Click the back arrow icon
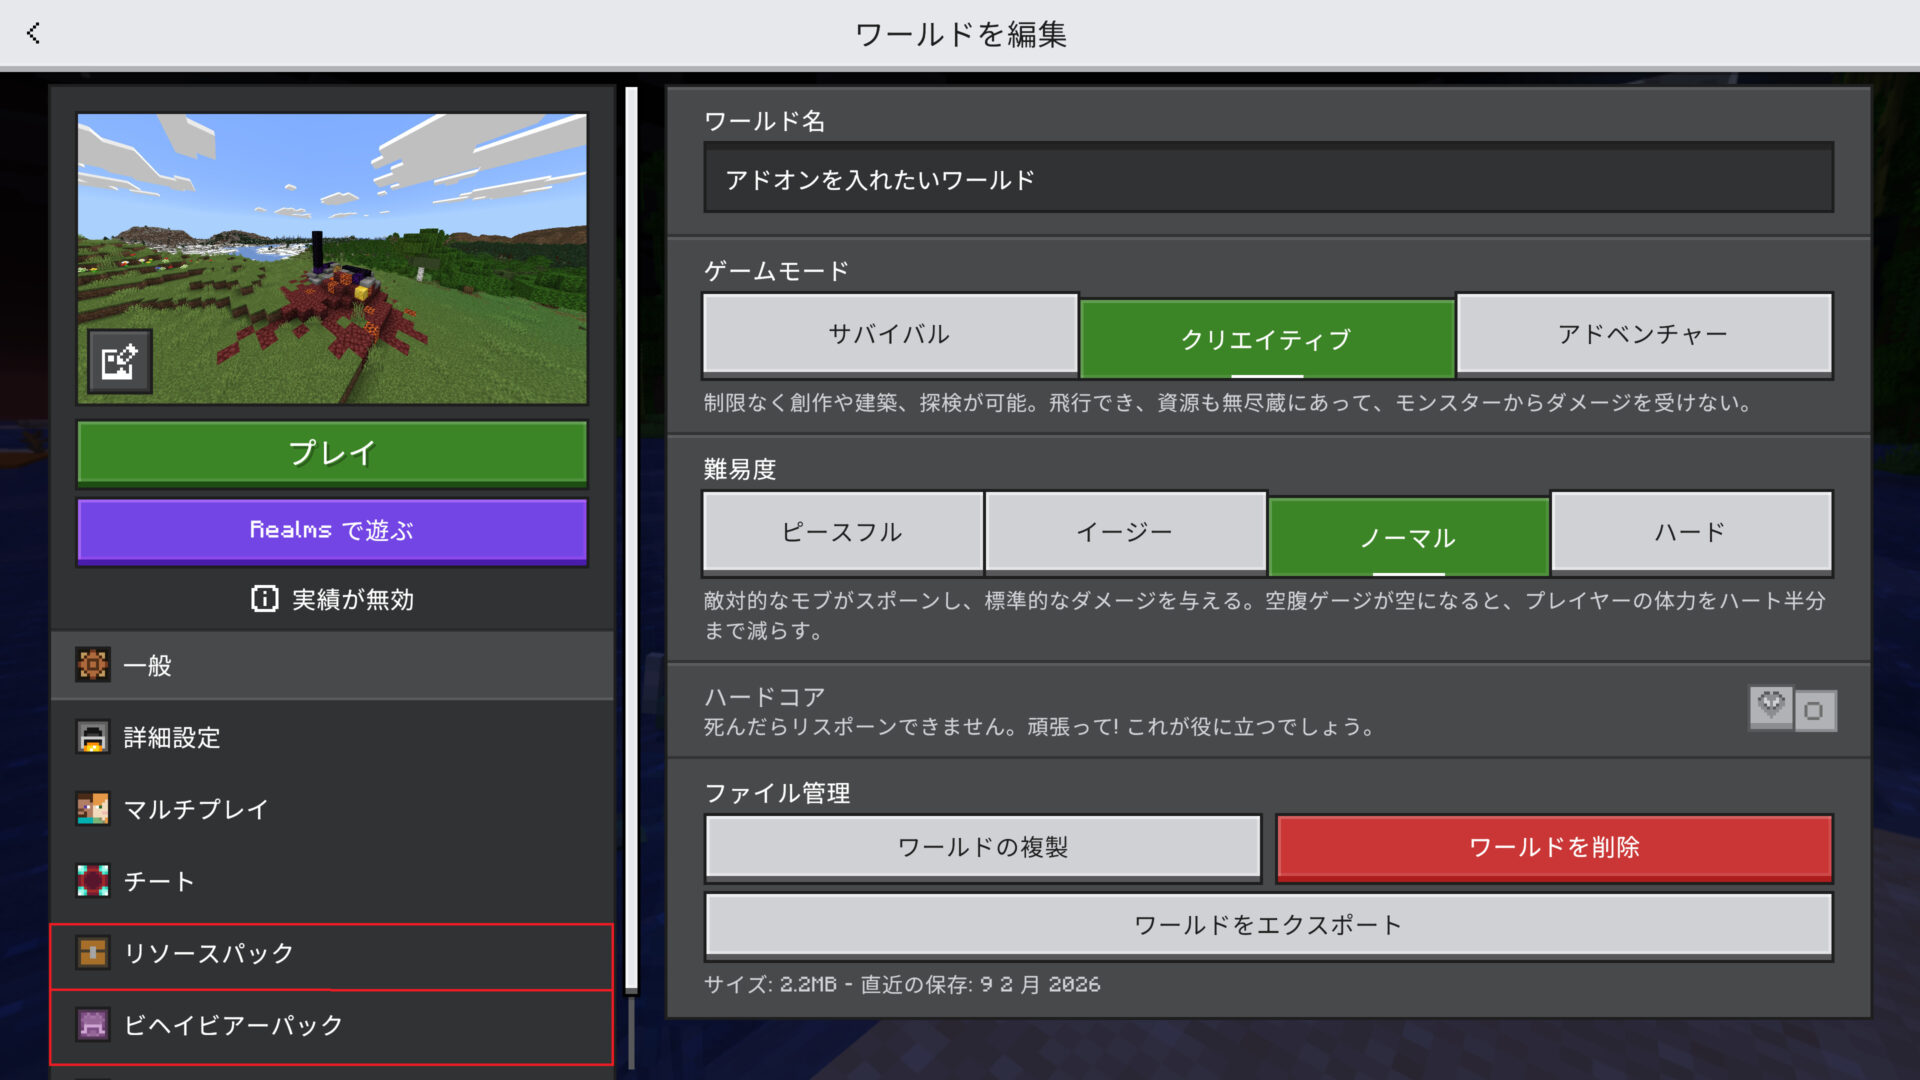This screenshot has width=1920, height=1080. coord(34,33)
